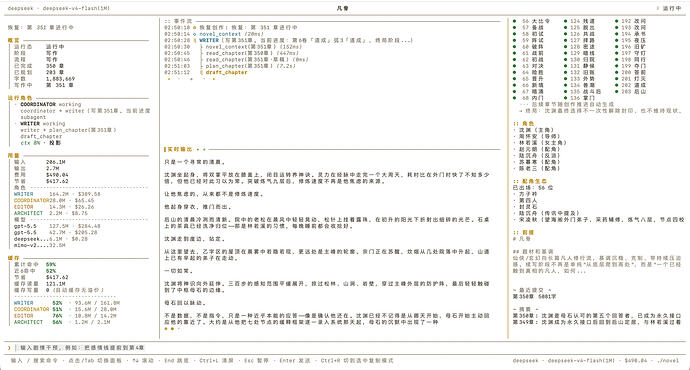This screenshot has width=690, height=370.
Task: Select the green dot beside chapter 56 大比令
Action: (514, 21)
